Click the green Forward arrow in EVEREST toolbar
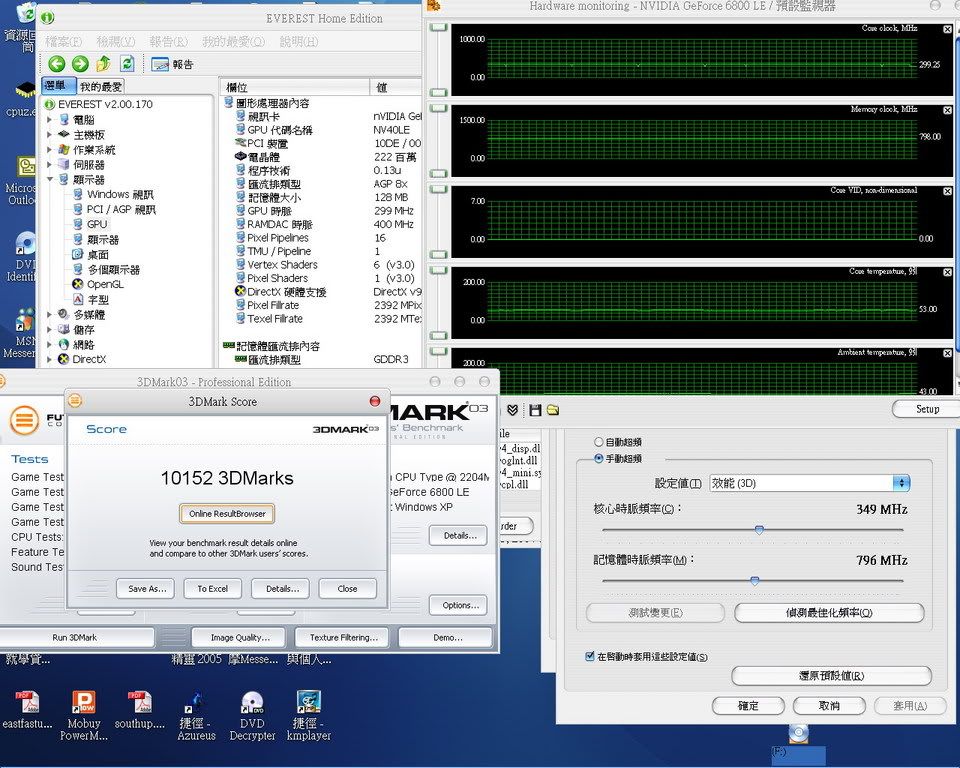 80,64
